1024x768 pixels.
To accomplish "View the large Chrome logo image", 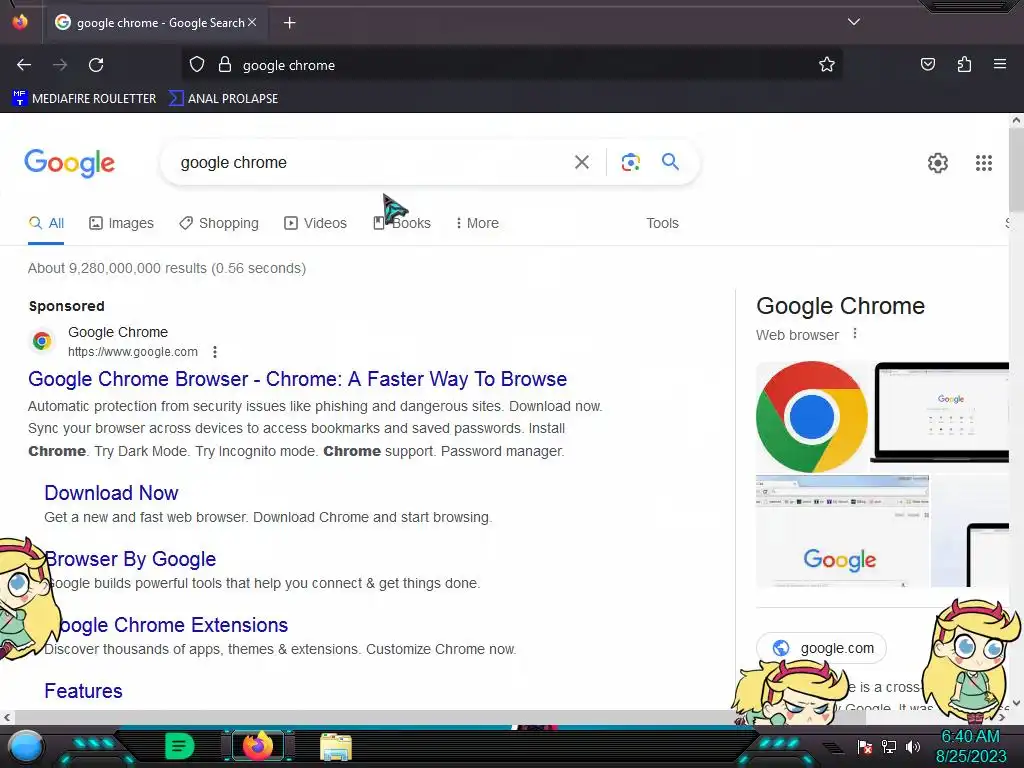I will pos(812,417).
